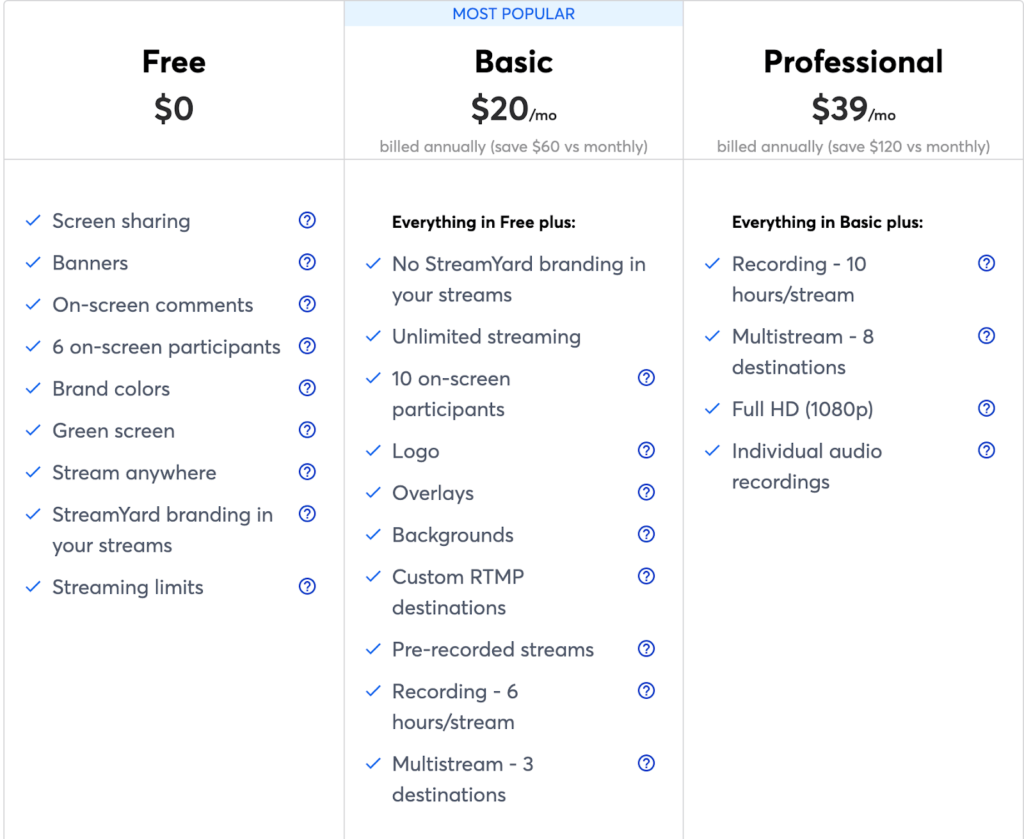This screenshot has width=1024, height=839.
Task: Open help for Multistream - 3 destinations
Action: tap(647, 763)
